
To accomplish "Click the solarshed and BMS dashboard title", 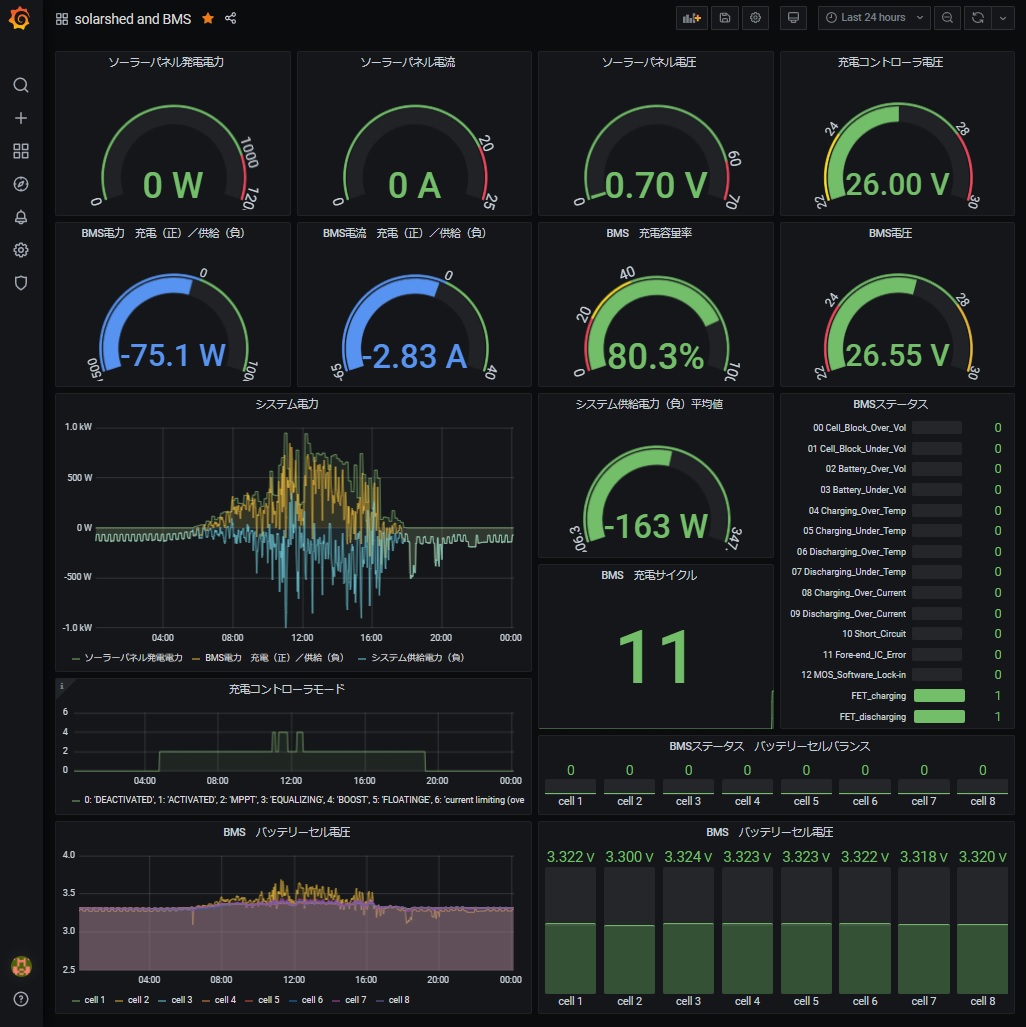I will point(133,19).
